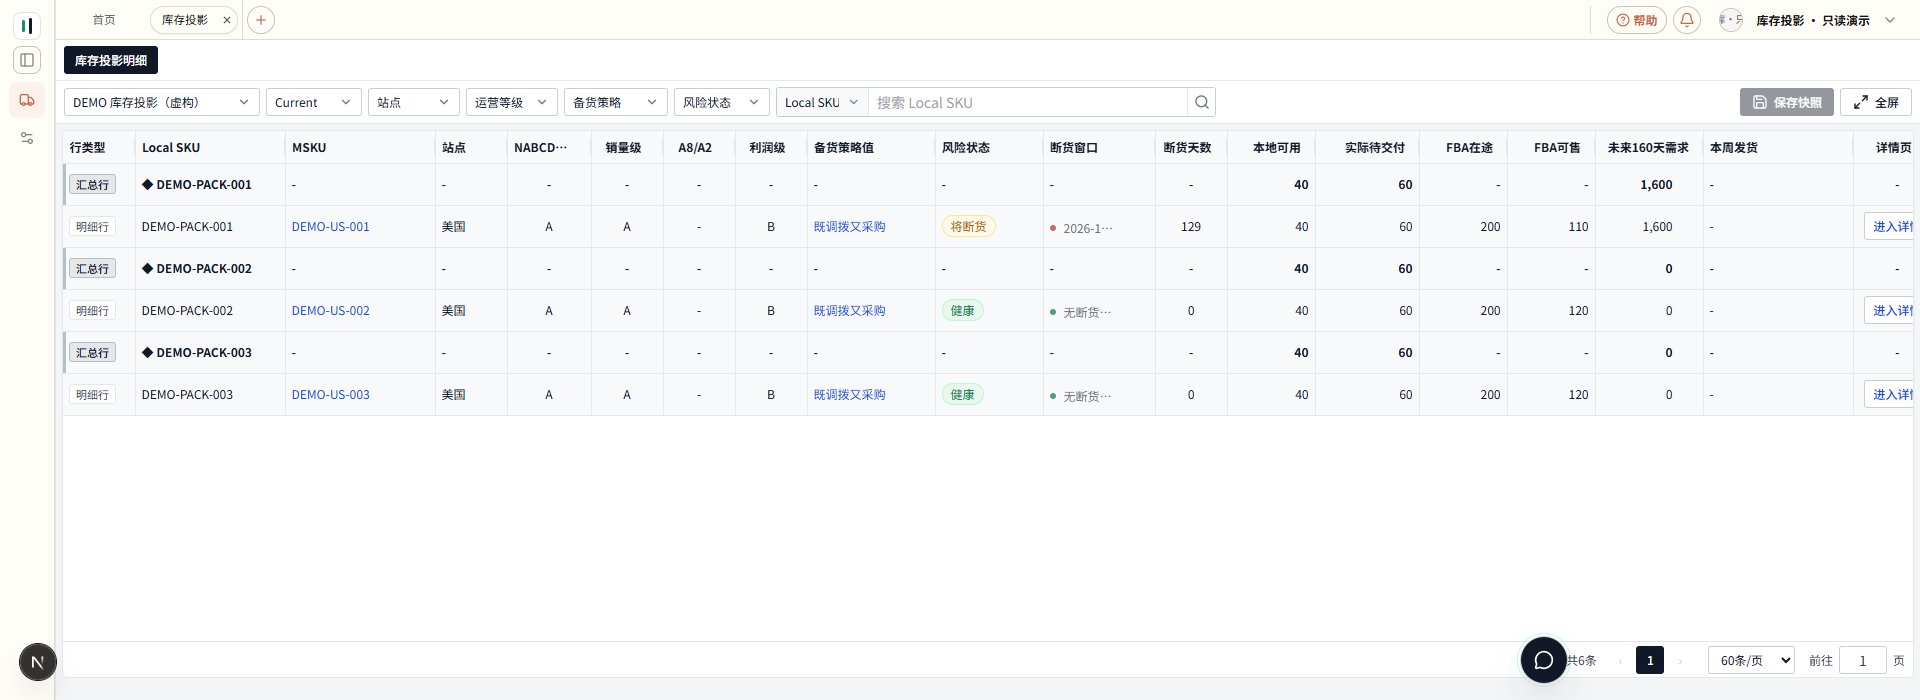The image size is (1920, 700).
Task: Open the chat bubble support icon
Action: coord(1544,660)
